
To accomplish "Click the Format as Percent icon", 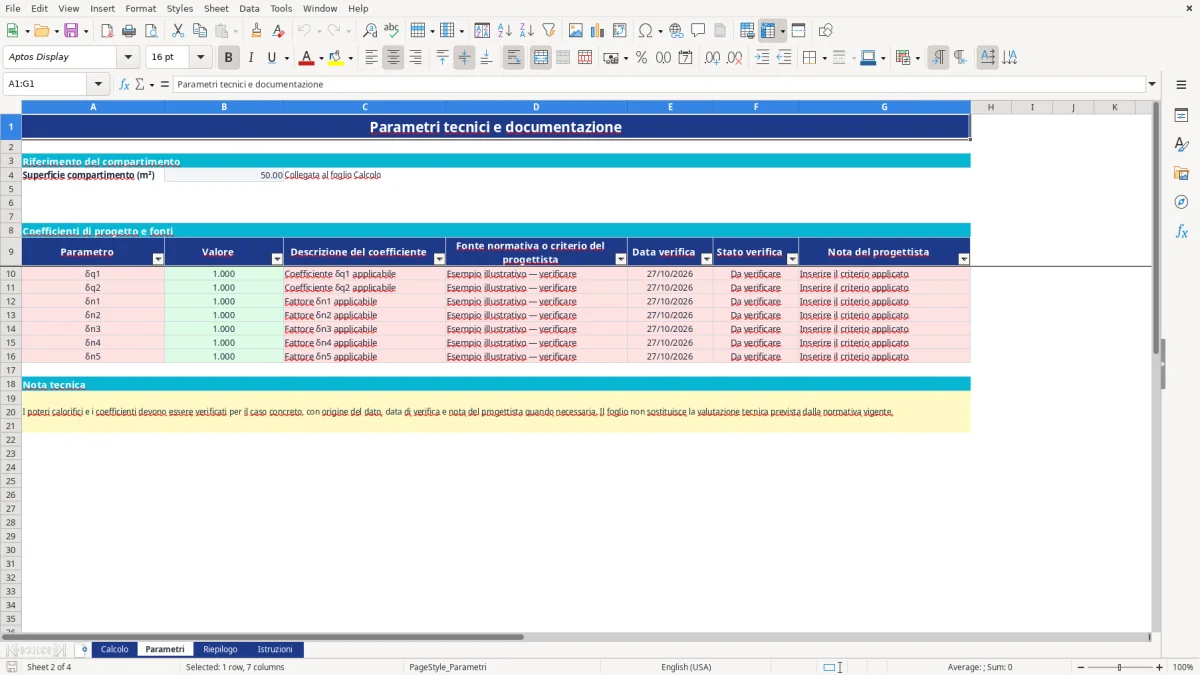I will (x=641, y=58).
